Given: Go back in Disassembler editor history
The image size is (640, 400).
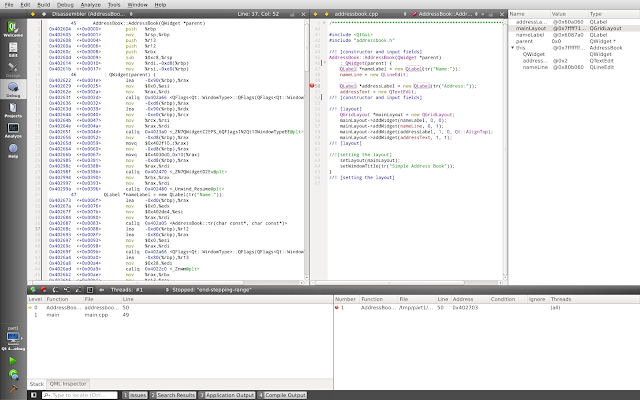Looking at the screenshot, I should pos(33,14).
